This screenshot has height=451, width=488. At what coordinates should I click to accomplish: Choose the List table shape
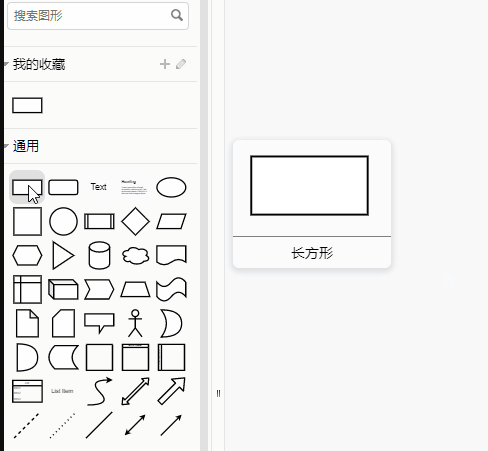(27, 391)
